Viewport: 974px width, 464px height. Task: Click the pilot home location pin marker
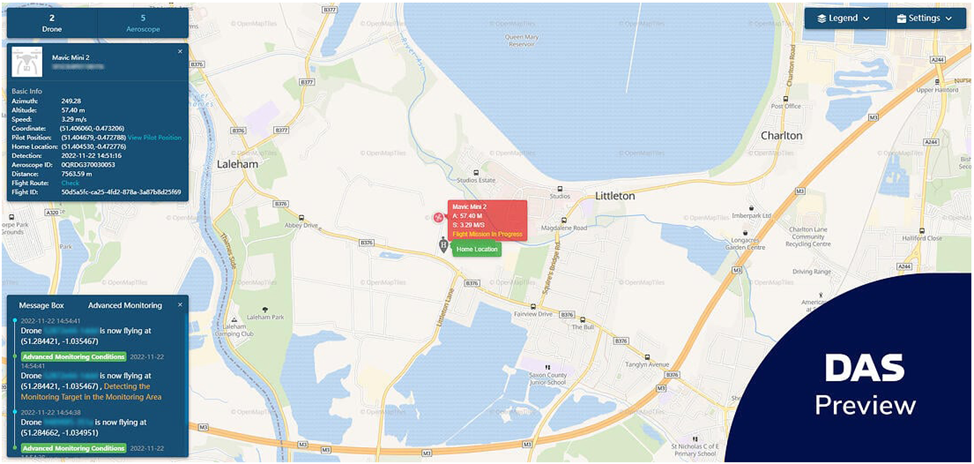coord(443,245)
